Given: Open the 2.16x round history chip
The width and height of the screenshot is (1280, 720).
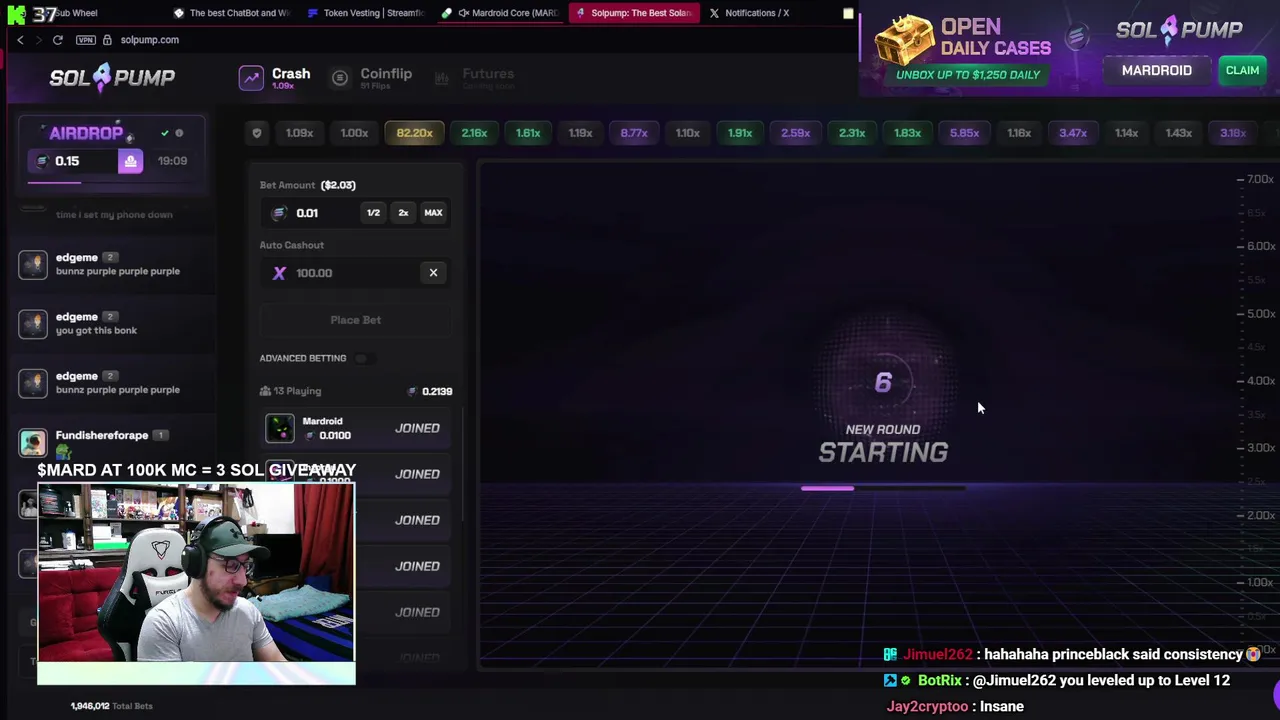Looking at the screenshot, I should pos(474,133).
